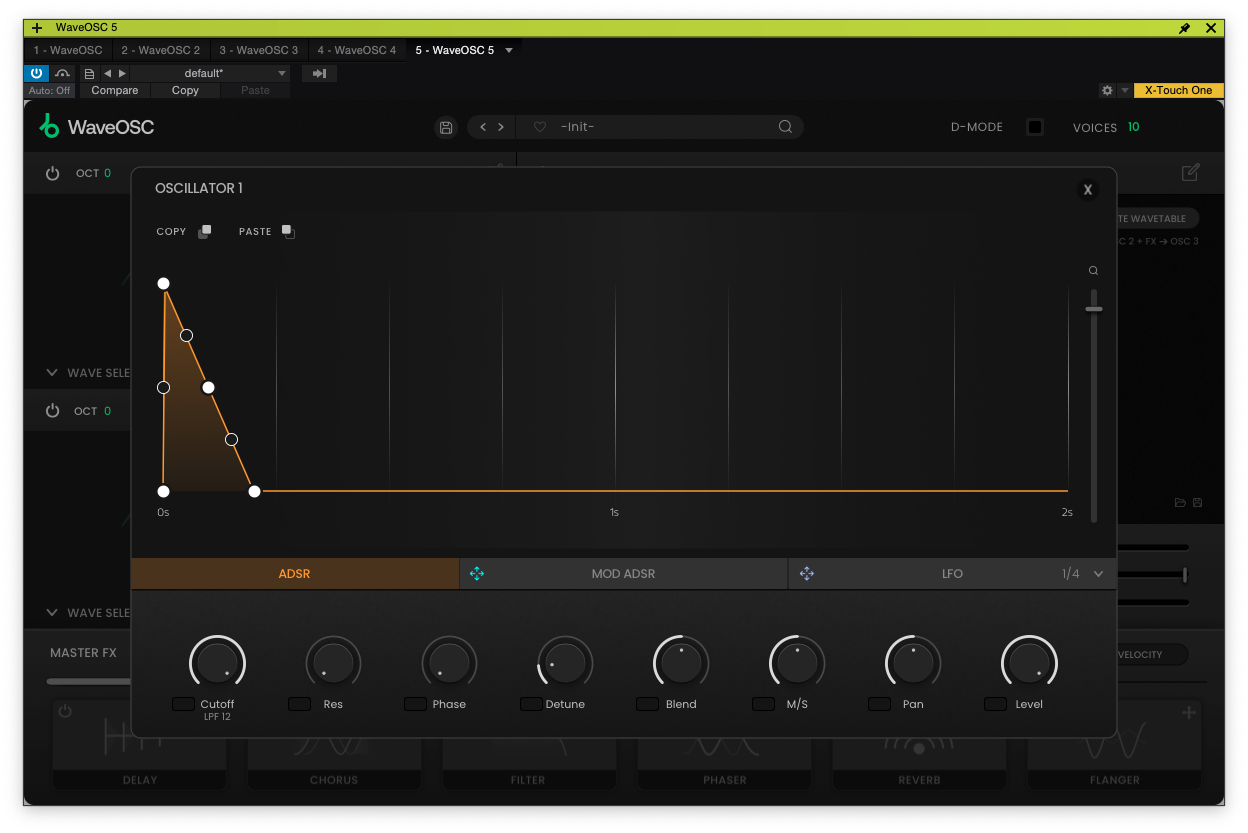Click the WaveOSC logo

tap(96, 127)
